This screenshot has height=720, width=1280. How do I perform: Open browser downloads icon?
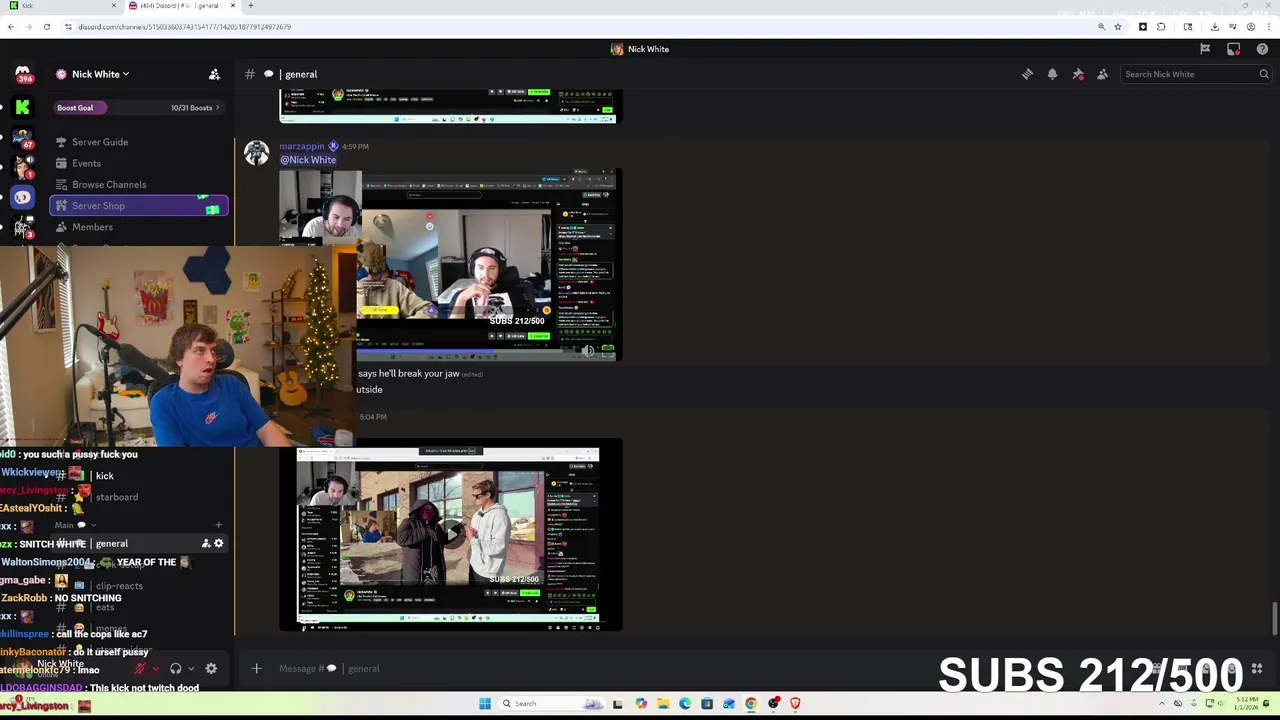1214,27
